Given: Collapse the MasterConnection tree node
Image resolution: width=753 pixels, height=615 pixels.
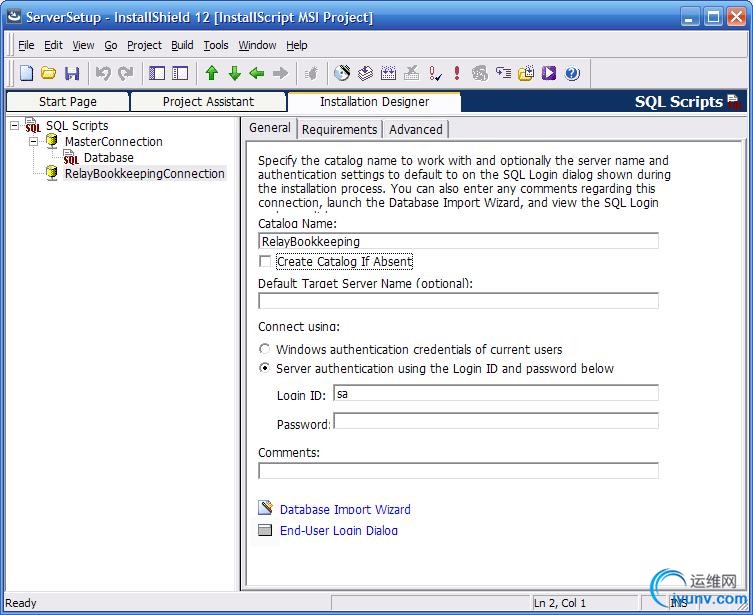Looking at the screenshot, I should click(34, 142).
